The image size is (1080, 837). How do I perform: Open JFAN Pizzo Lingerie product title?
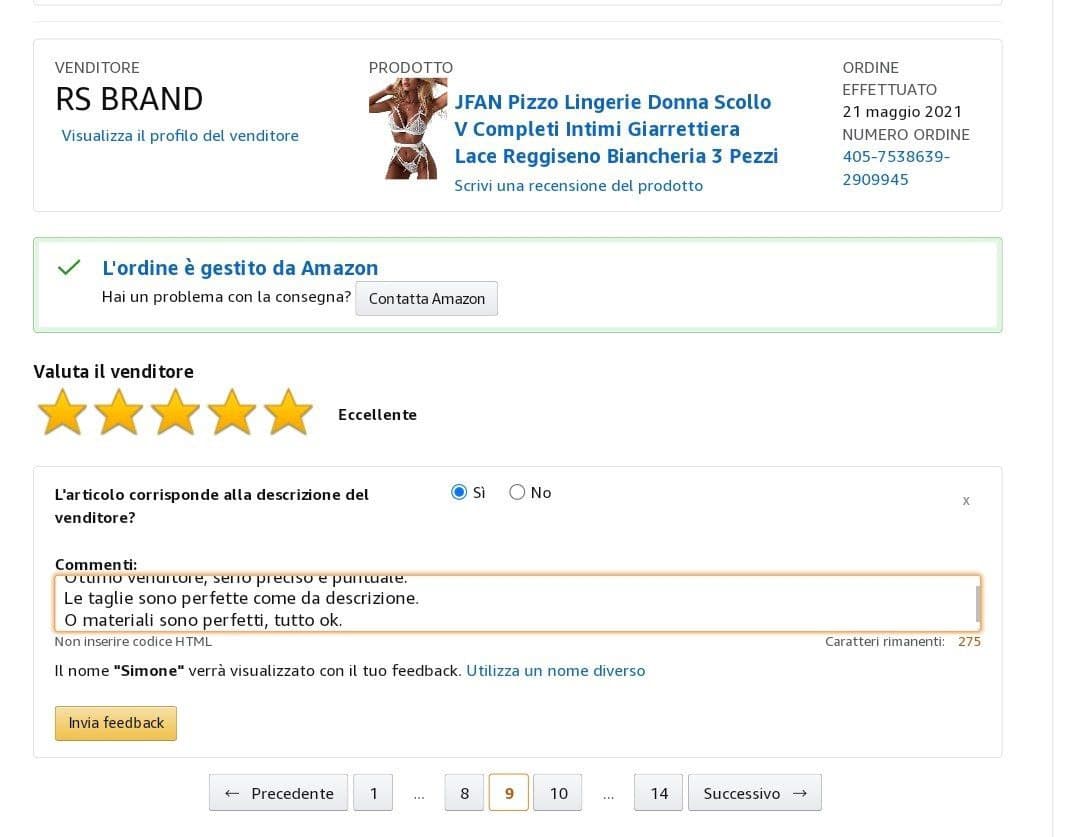(615, 129)
